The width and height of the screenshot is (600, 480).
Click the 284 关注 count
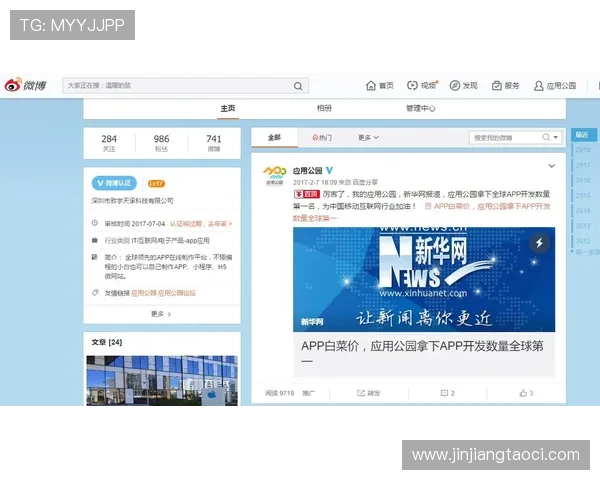pyautogui.click(x=109, y=143)
